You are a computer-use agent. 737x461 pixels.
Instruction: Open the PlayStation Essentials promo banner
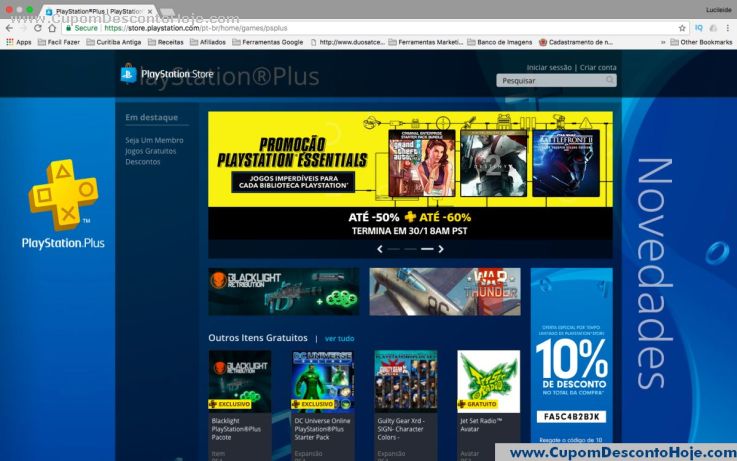(410, 176)
